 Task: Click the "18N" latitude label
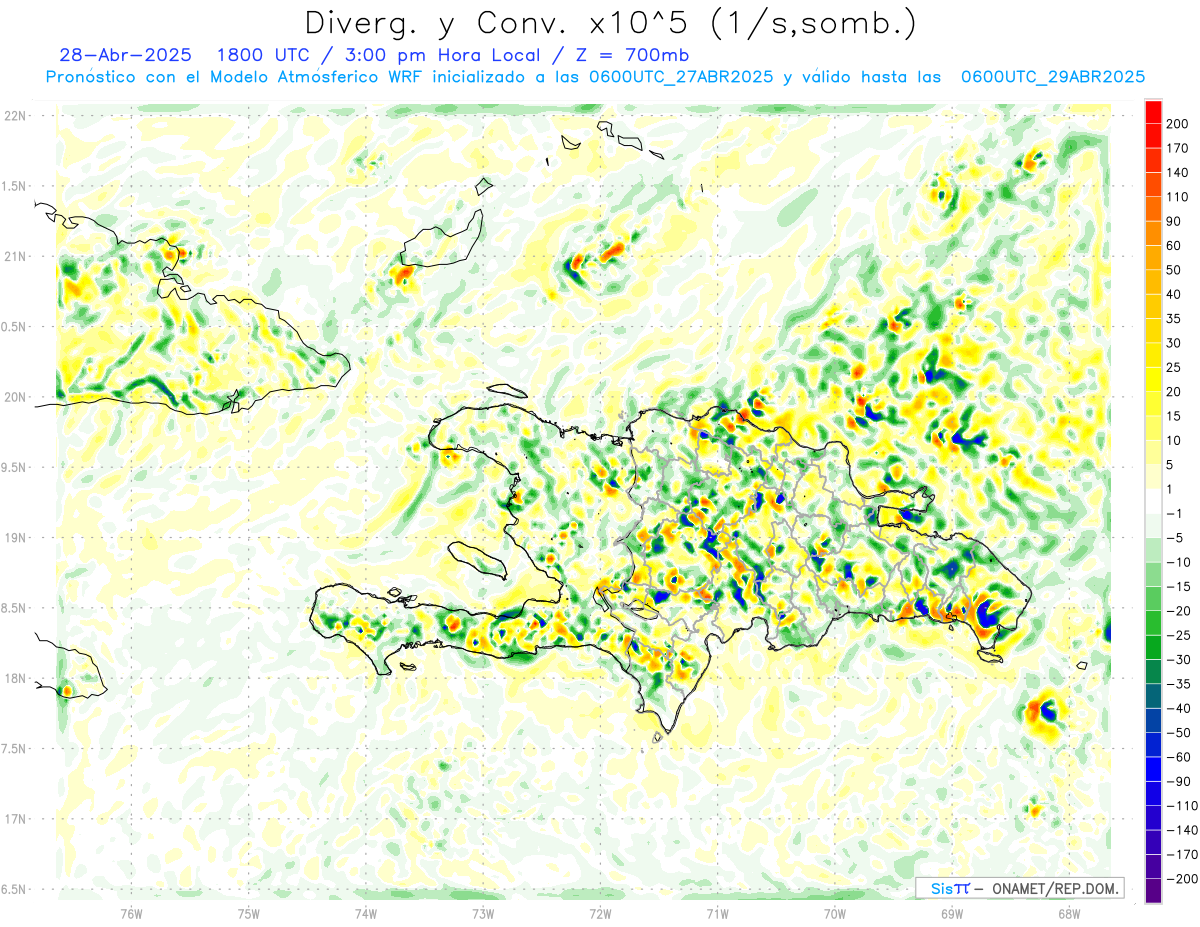16,679
